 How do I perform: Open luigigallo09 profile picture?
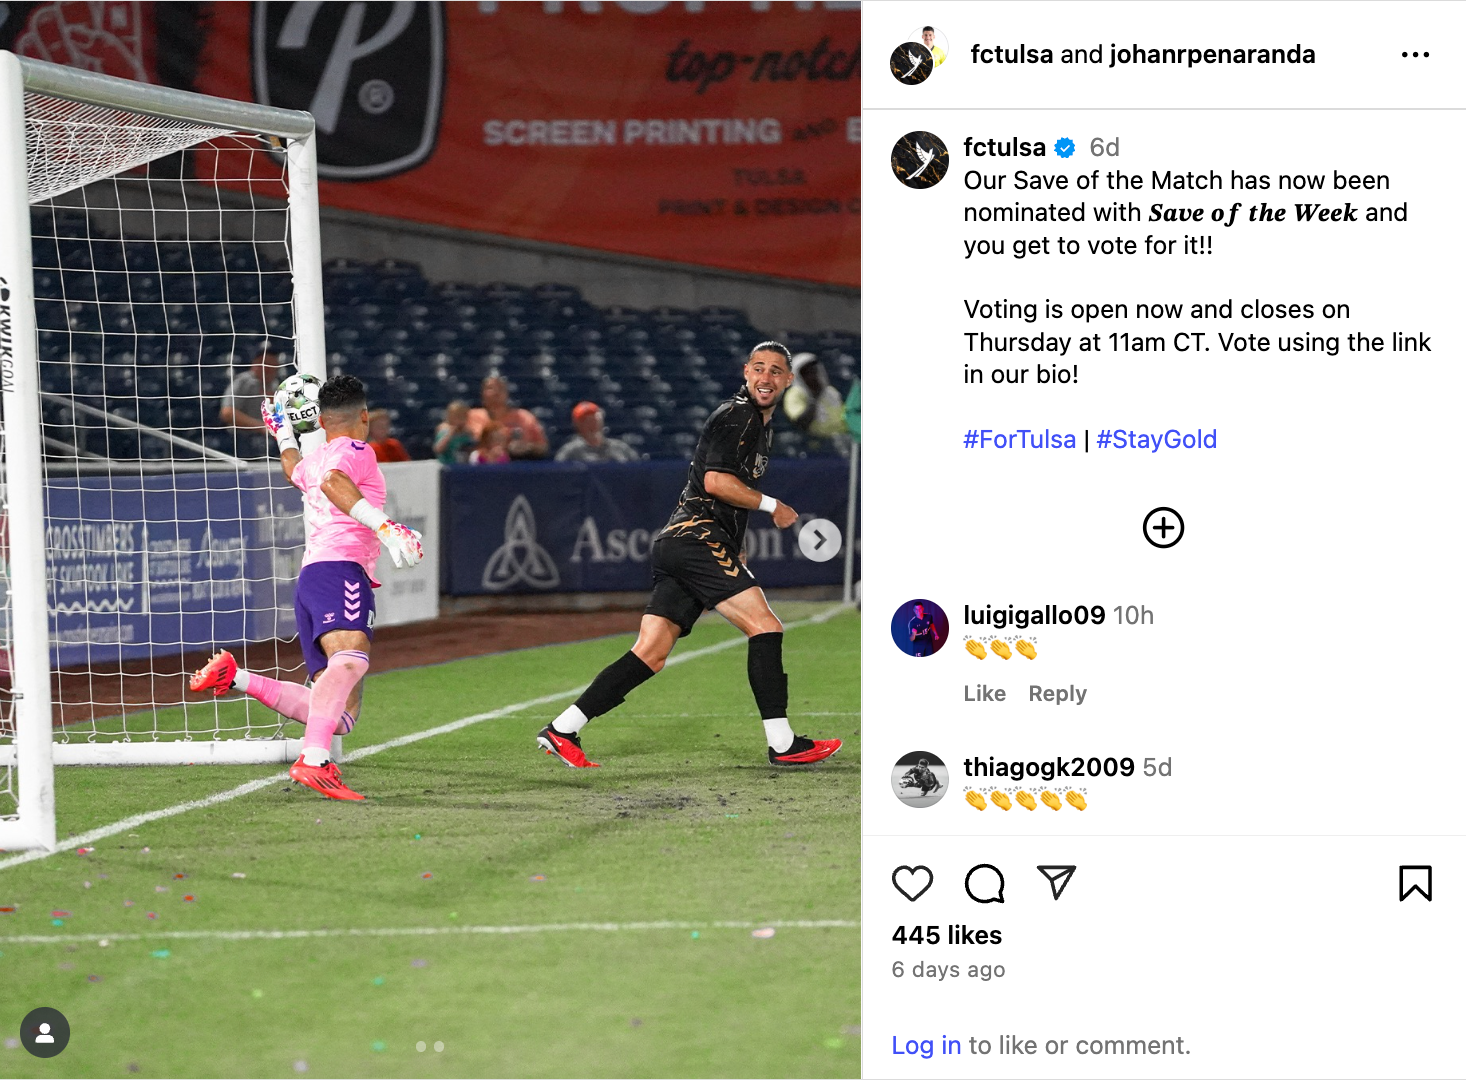[x=919, y=628]
